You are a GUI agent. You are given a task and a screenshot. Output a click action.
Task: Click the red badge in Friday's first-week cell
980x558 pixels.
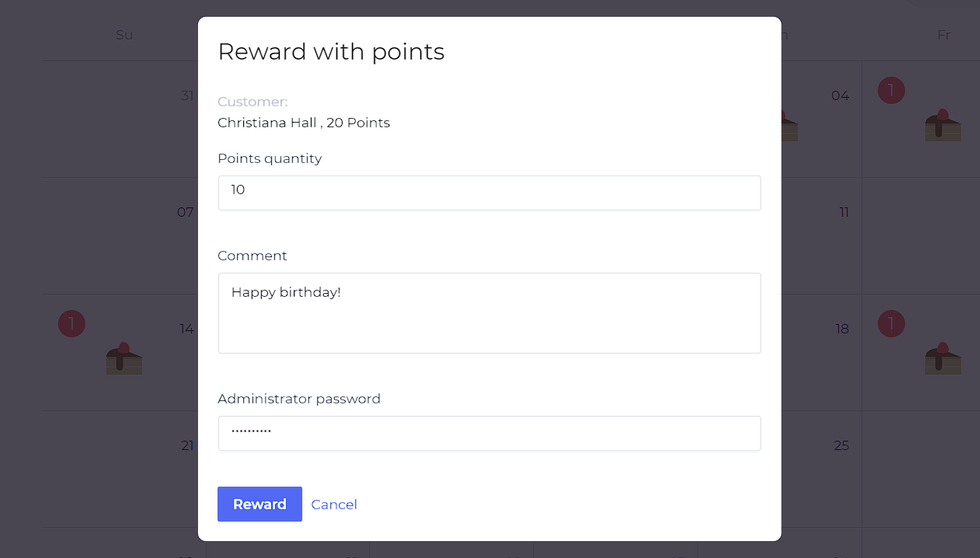click(x=891, y=91)
